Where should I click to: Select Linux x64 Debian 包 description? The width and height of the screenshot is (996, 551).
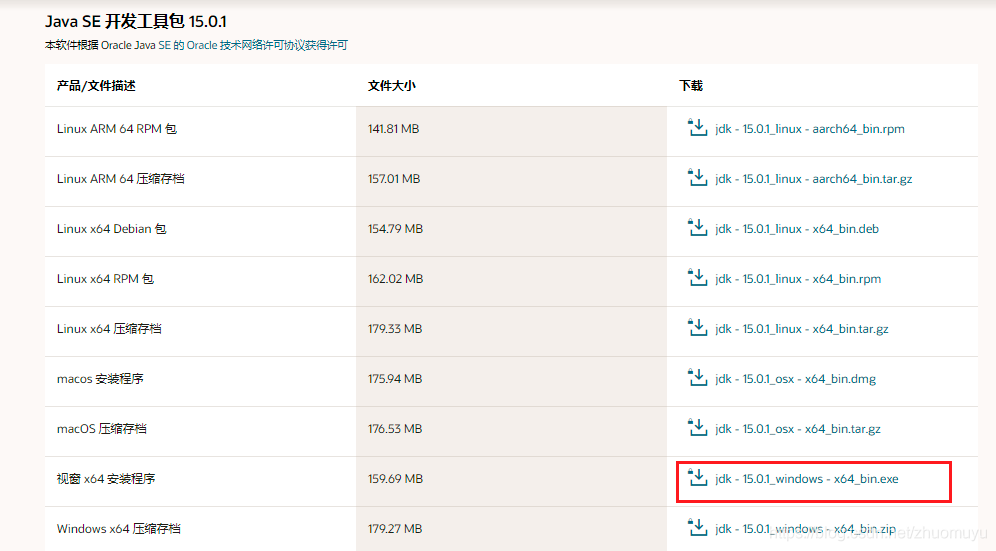tap(112, 229)
